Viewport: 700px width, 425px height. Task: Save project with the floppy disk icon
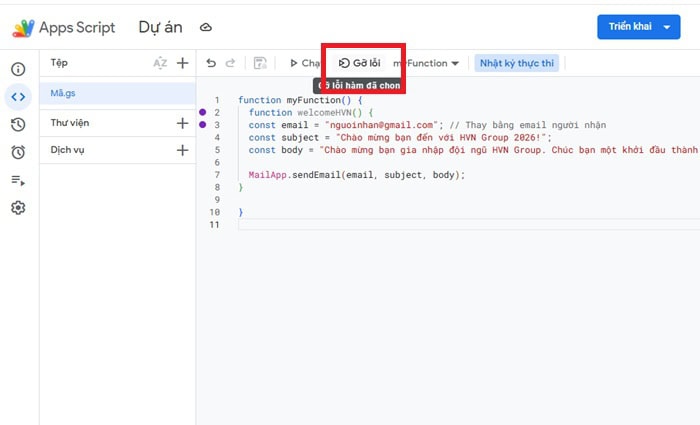click(260, 63)
